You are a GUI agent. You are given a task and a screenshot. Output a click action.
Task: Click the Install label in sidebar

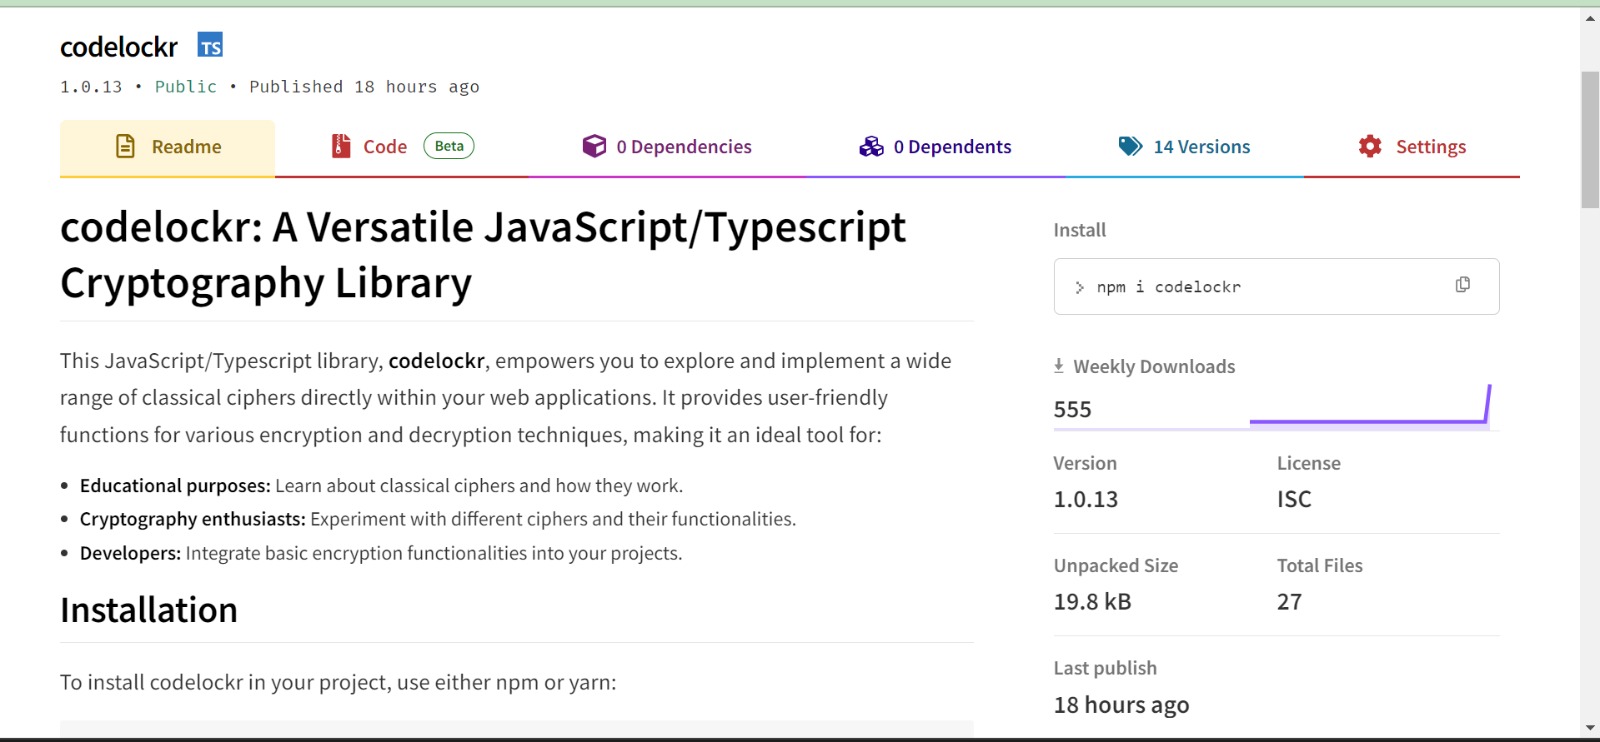(x=1080, y=230)
